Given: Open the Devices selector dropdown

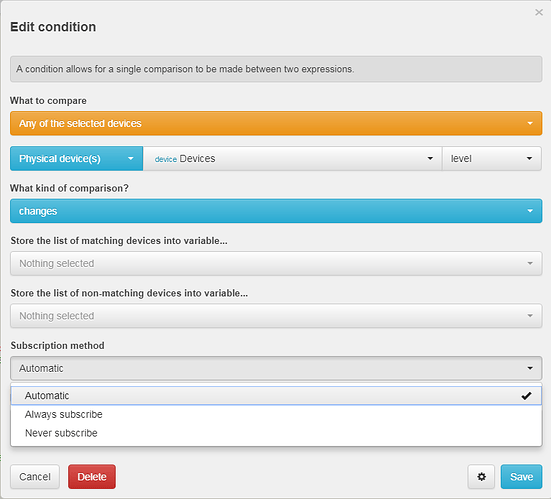Looking at the screenshot, I should point(292,158).
